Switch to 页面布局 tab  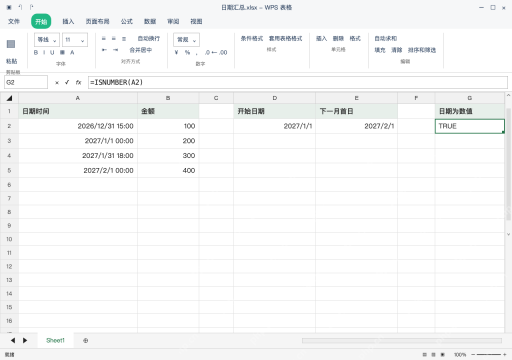coord(97,21)
